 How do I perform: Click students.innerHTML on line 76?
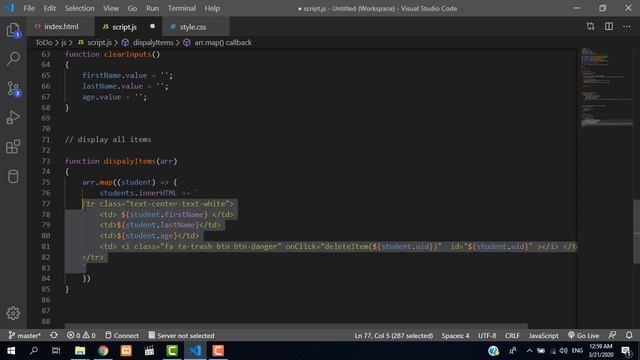[x=138, y=193]
